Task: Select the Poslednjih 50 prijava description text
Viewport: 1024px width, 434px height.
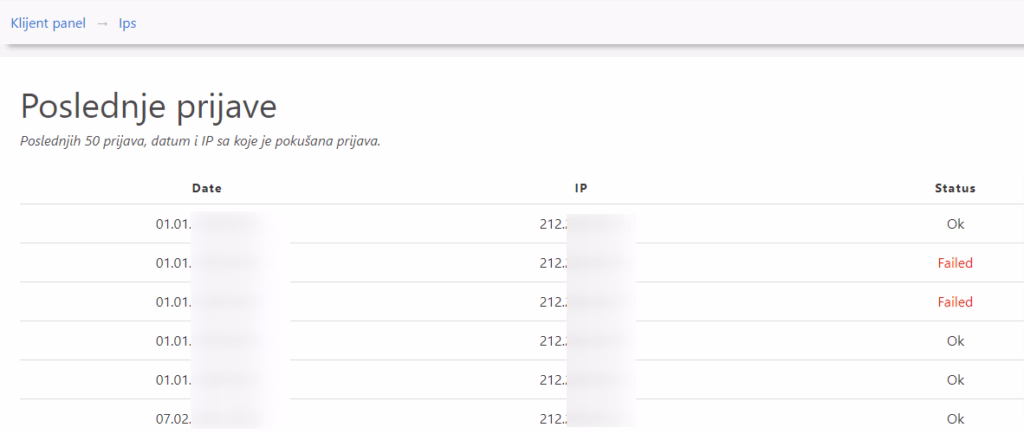Action: click(200, 142)
